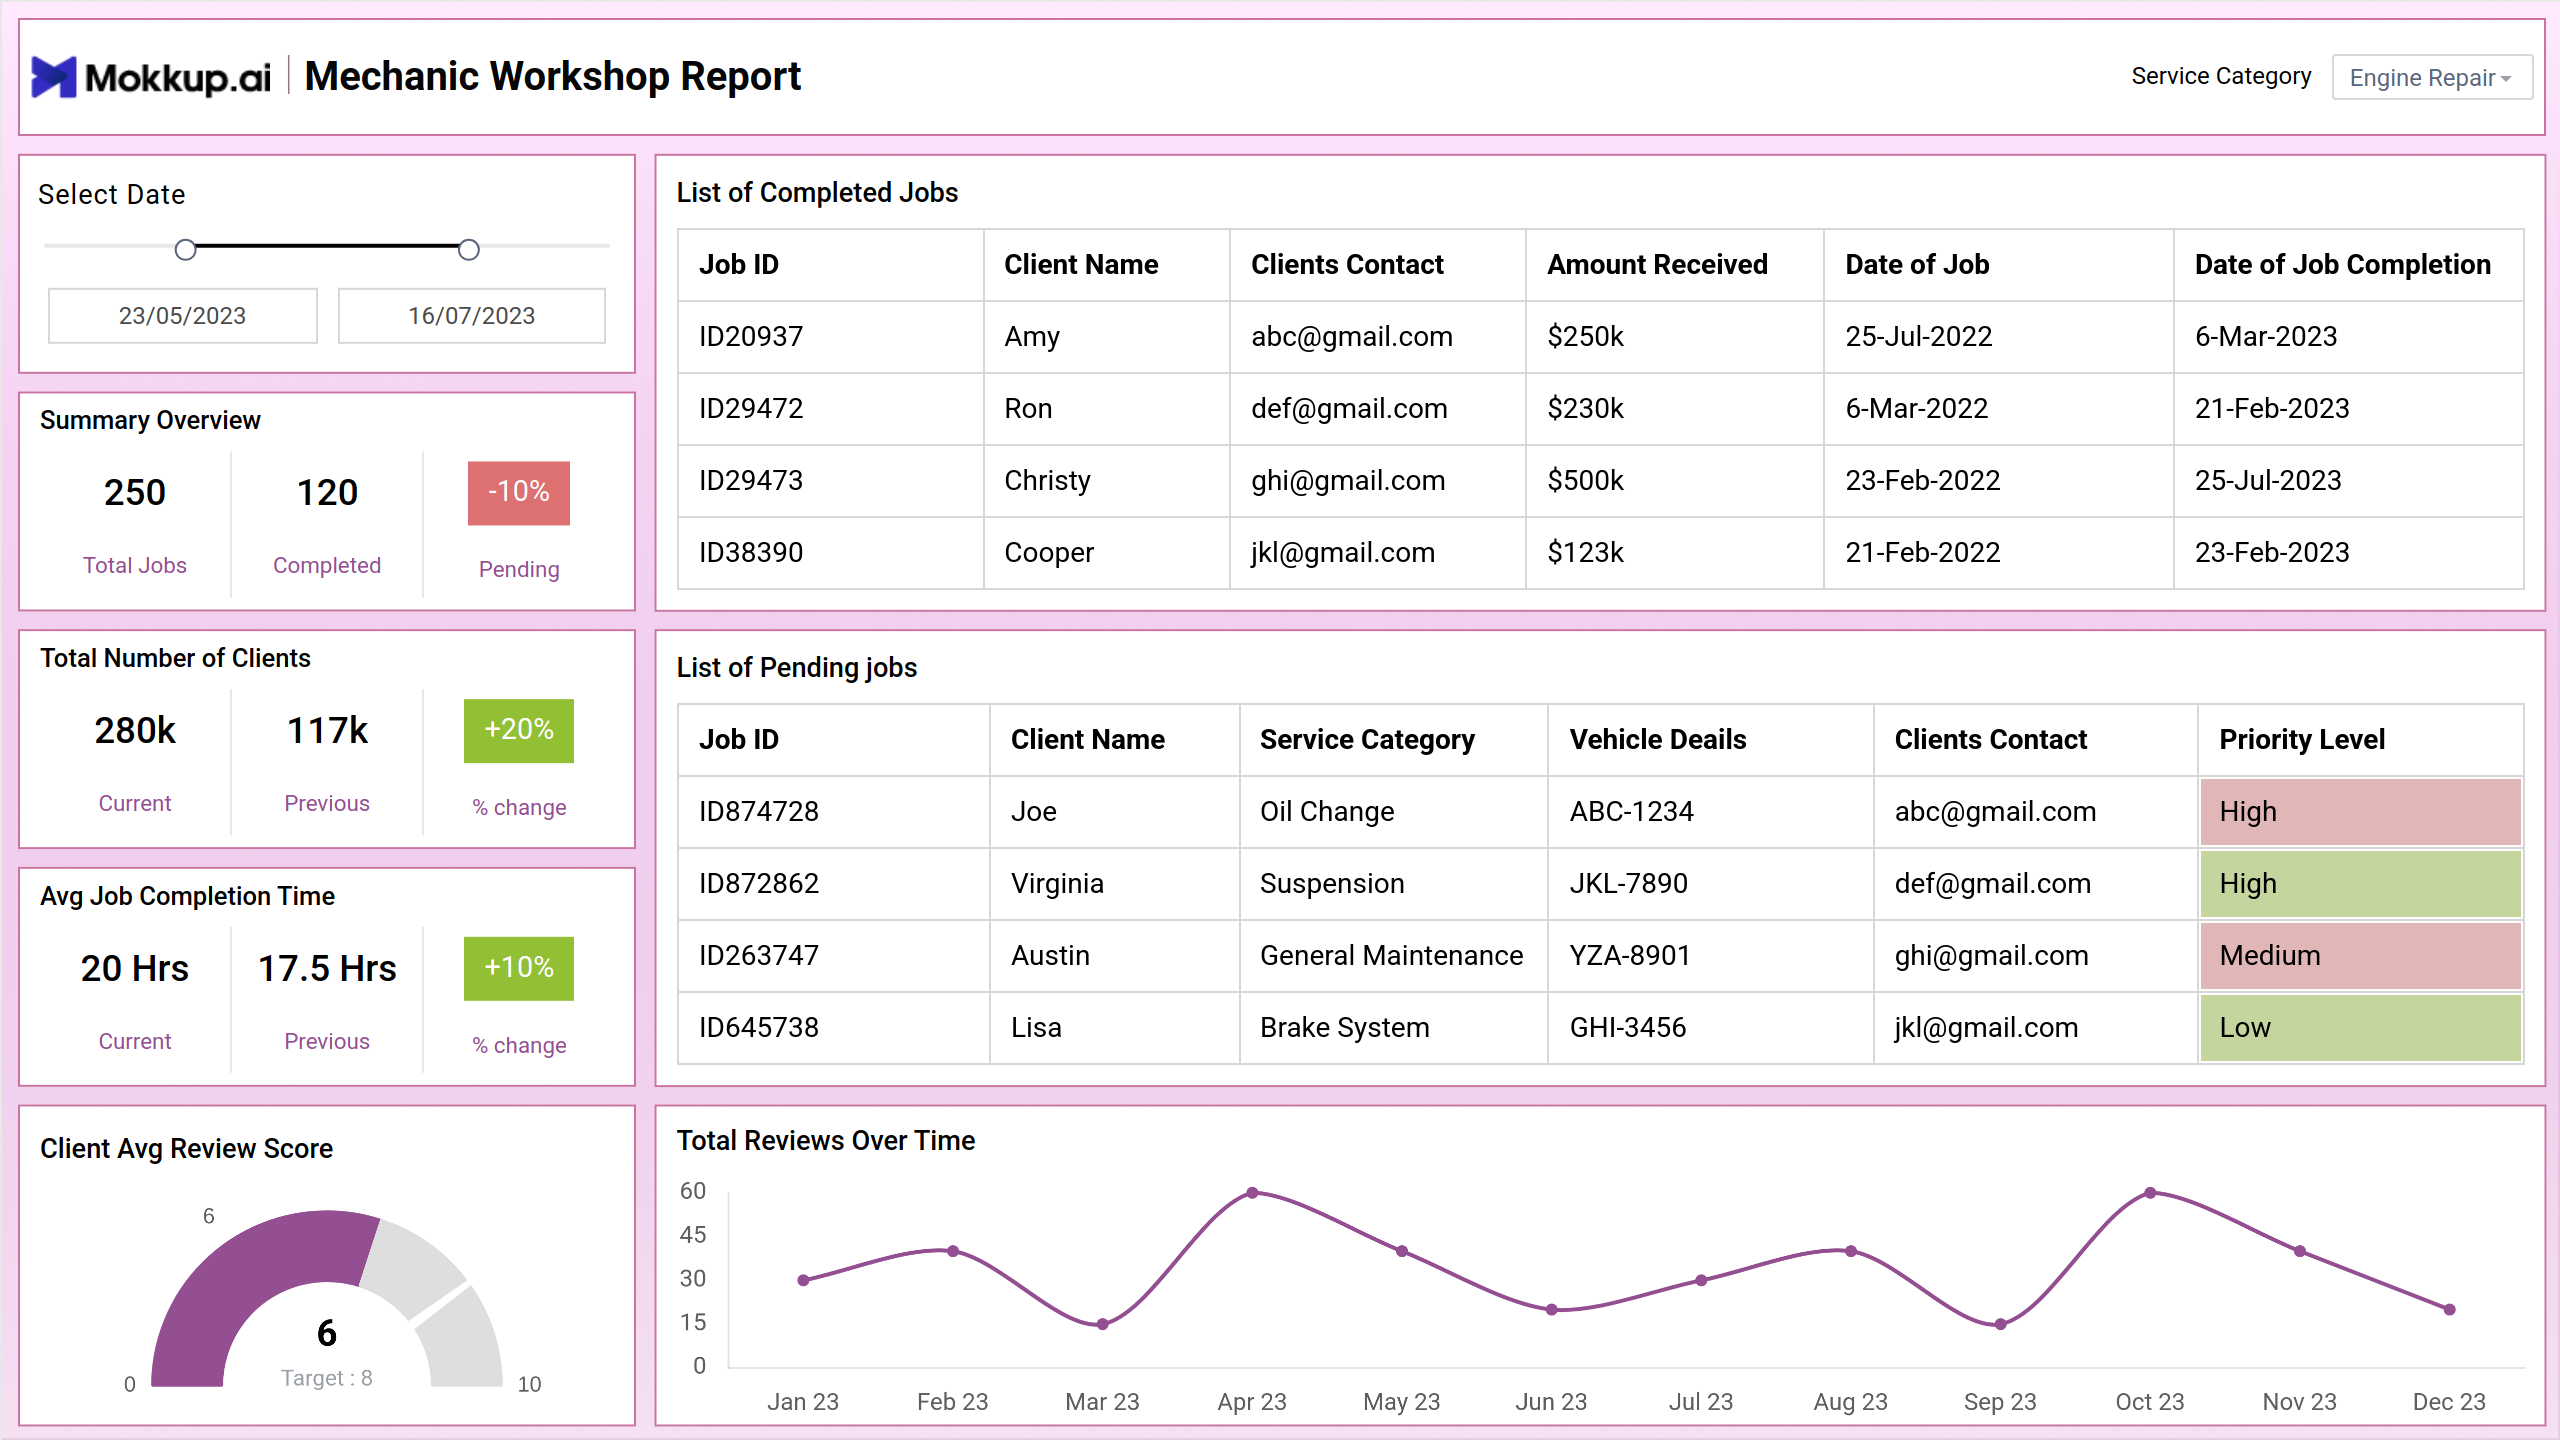Select job ID29473 cell

tap(830, 481)
